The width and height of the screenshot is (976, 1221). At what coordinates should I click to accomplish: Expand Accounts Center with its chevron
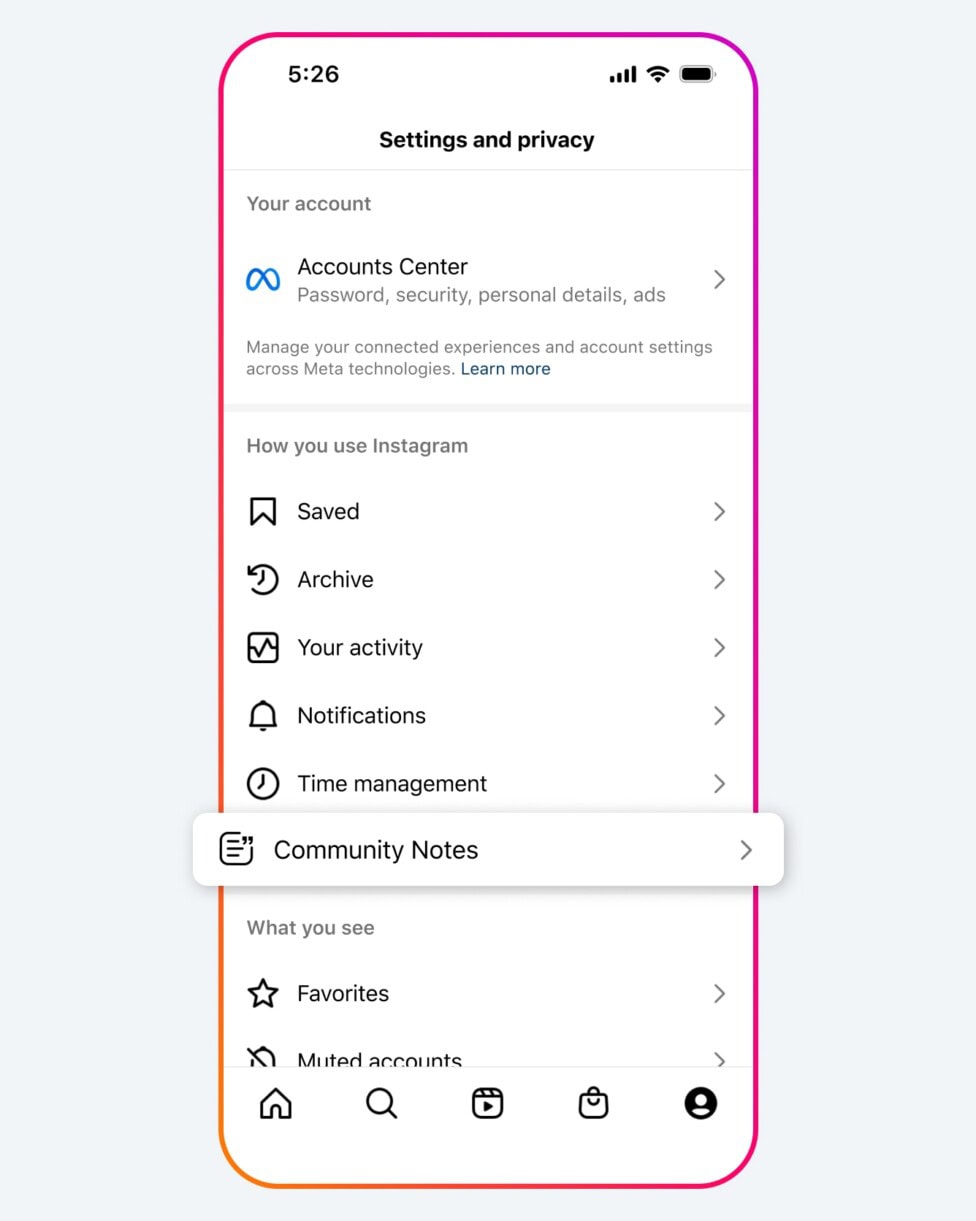point(719,280)
